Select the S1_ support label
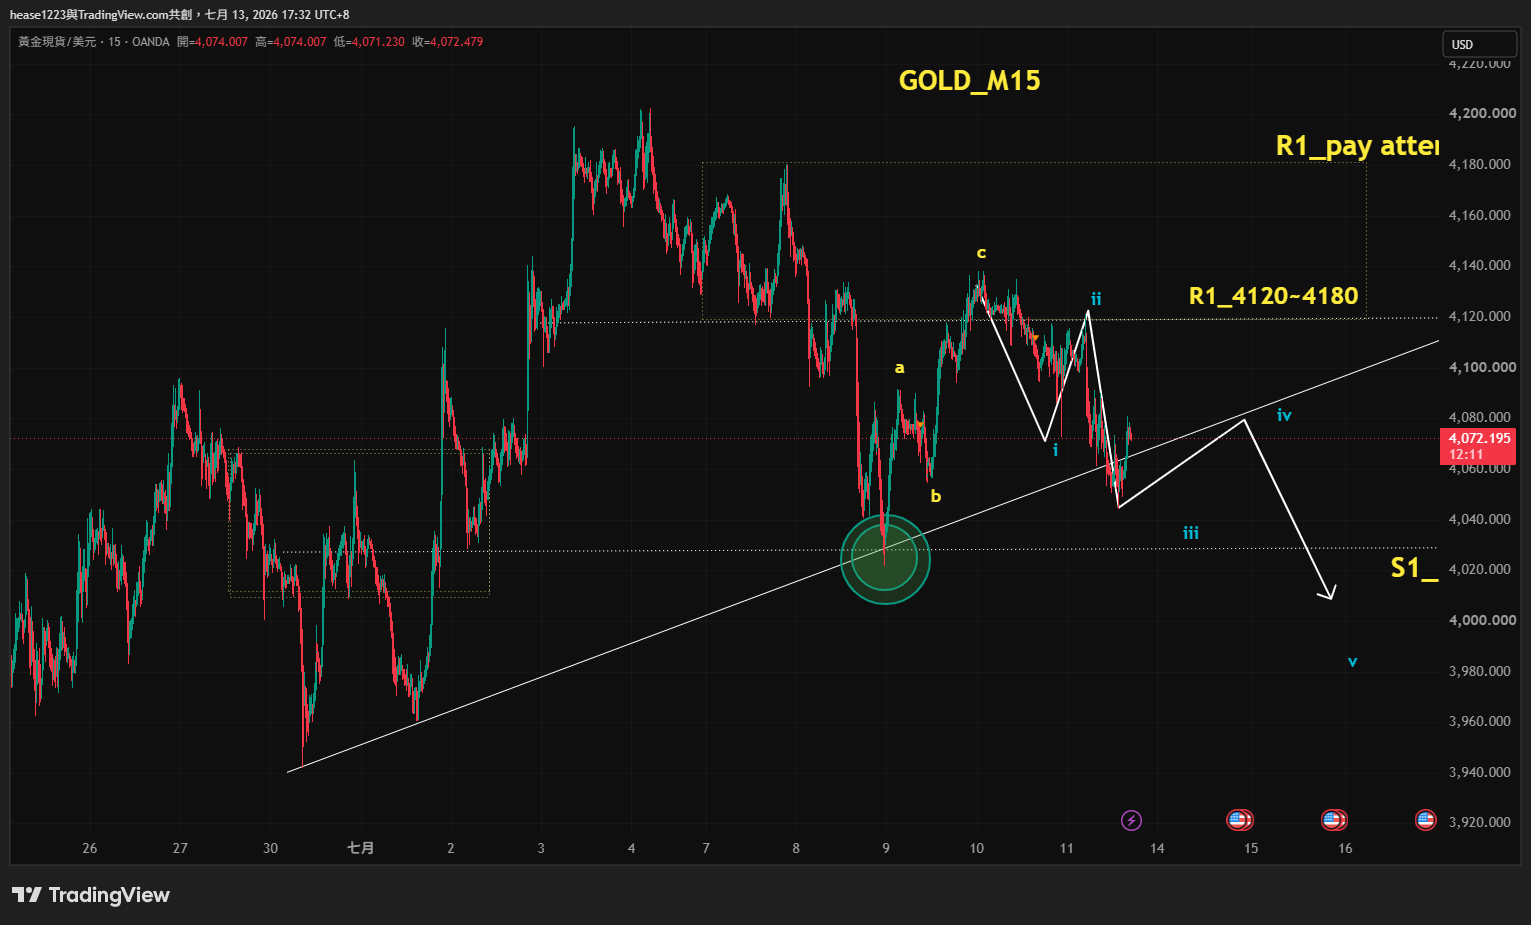 point(1414,568)
